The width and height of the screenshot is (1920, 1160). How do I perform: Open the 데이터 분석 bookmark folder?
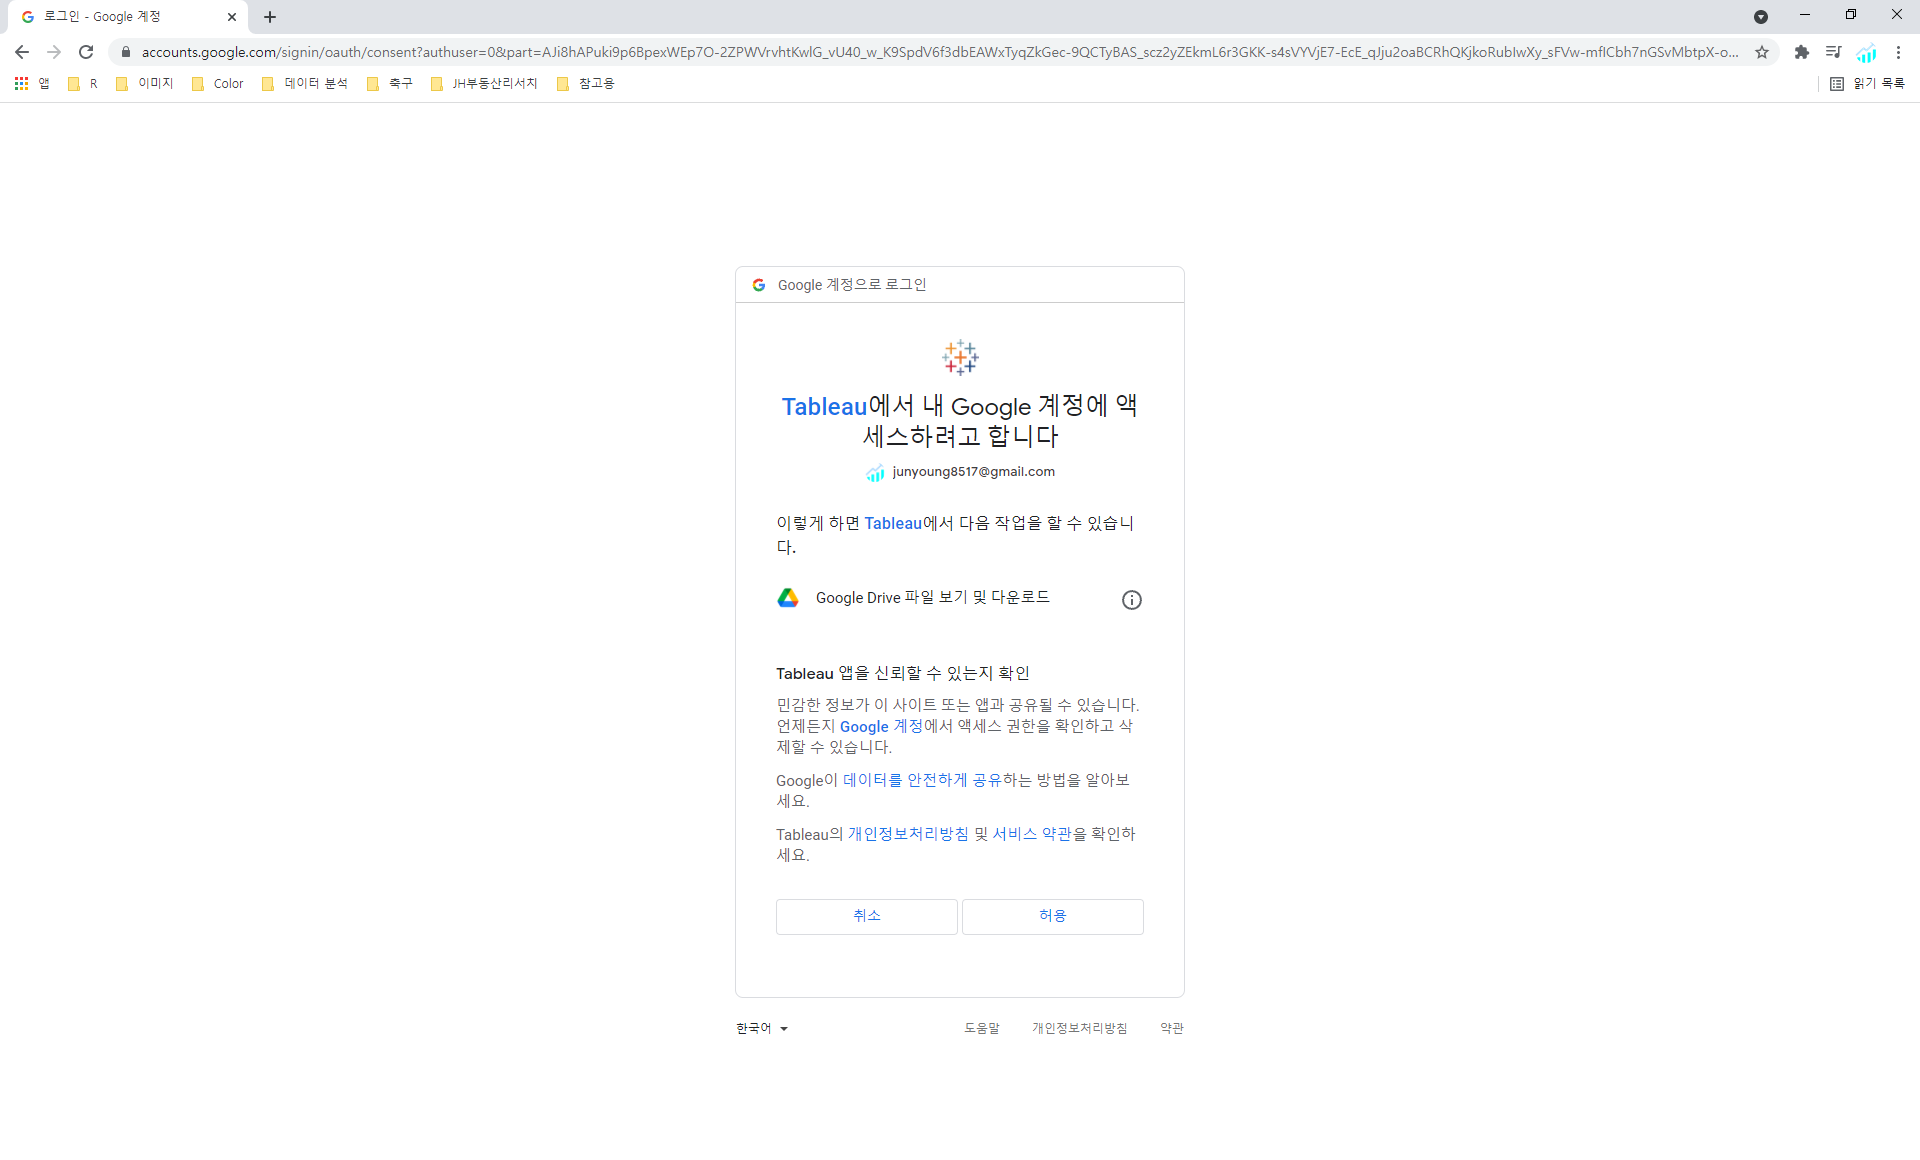point(305,84)
